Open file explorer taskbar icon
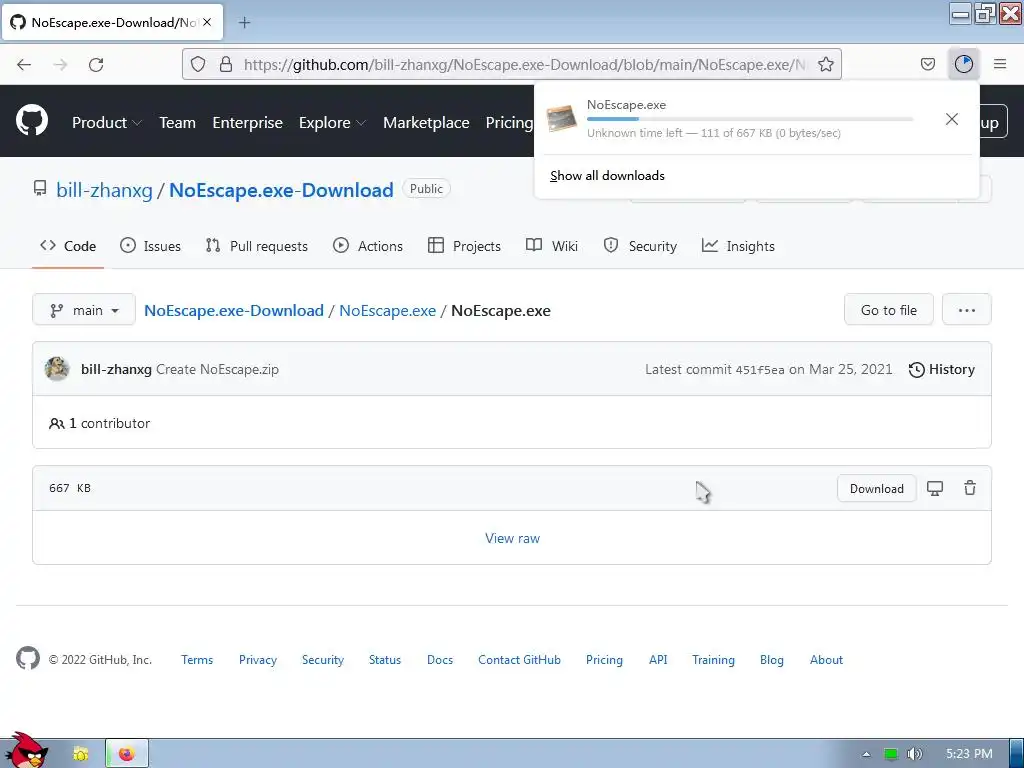This screenshot has height=768, width=1024. pos(81,754)
